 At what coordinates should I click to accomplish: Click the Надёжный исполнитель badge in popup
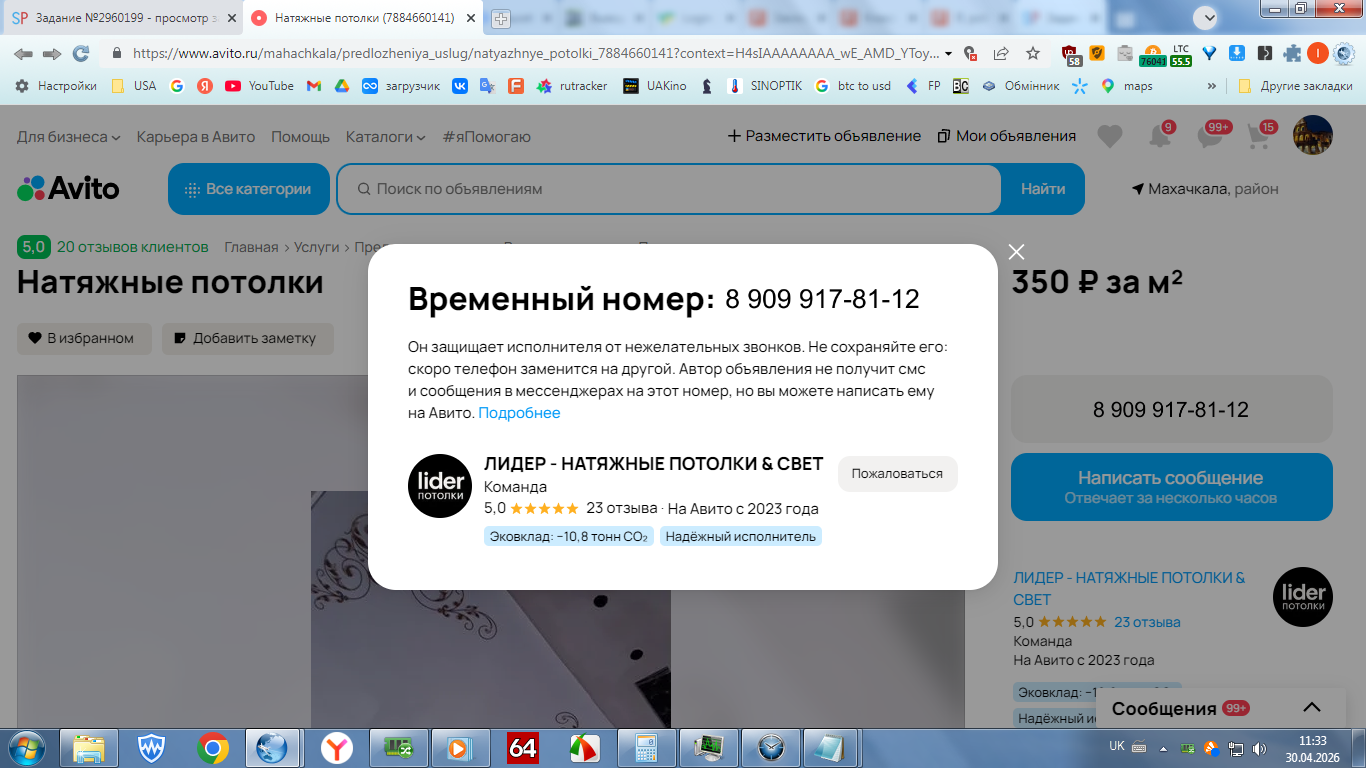(x=741, y=537)
